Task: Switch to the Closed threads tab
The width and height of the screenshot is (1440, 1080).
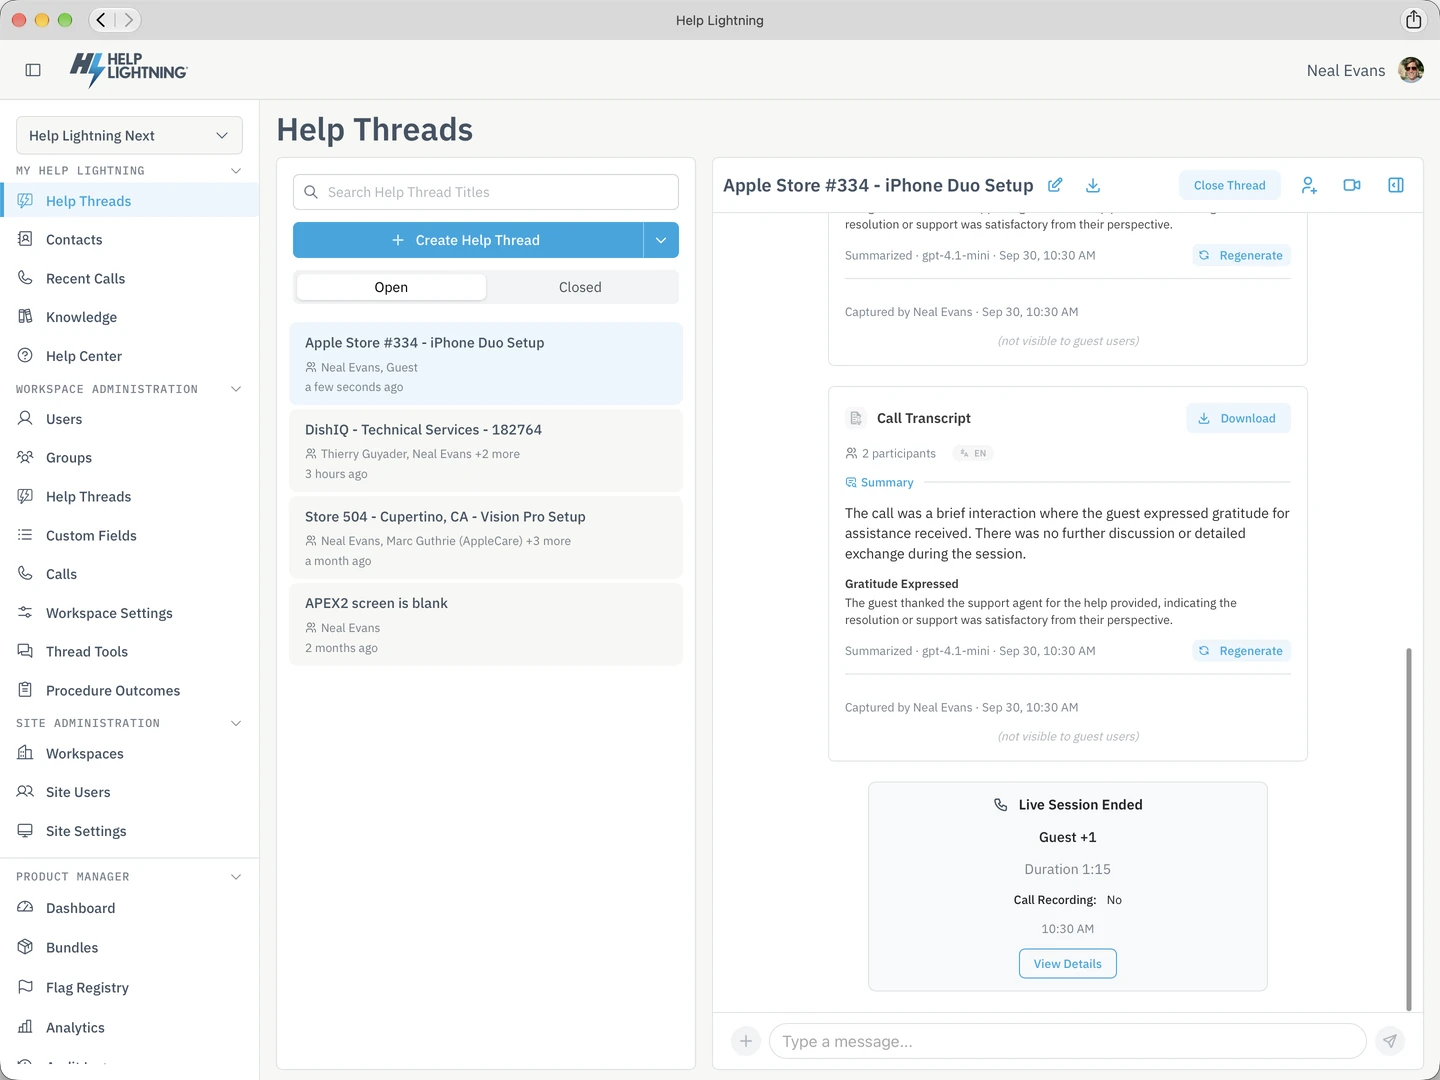Action: (x=580, y=287)
